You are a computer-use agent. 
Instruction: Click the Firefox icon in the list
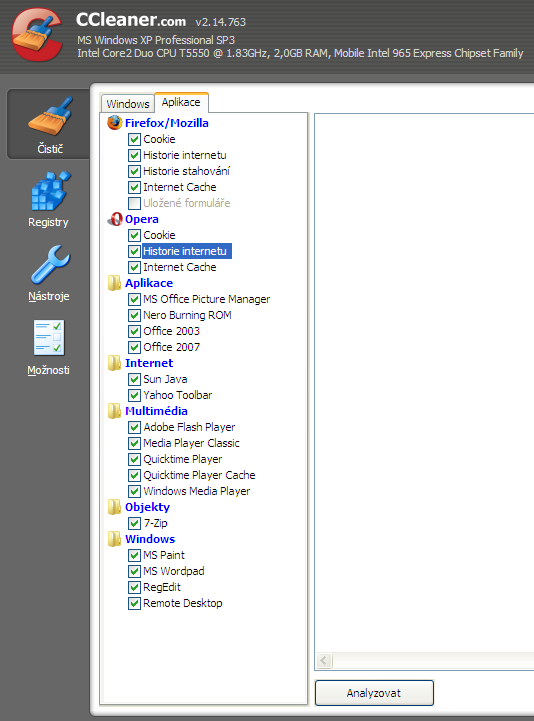click(x=115, y=123)
